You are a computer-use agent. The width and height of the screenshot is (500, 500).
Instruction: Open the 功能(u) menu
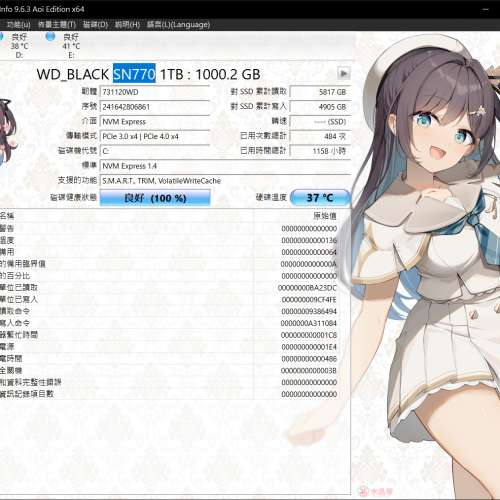coord(18,25)
